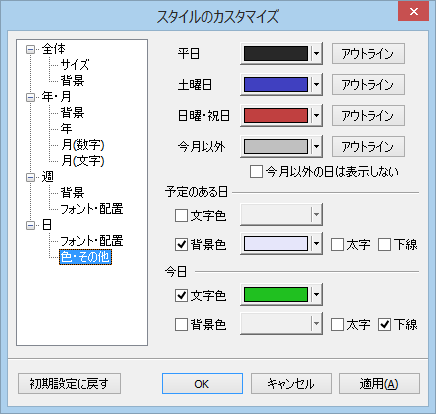
Task: Click アウトライン button for 今月以外
Action: tap(368, 147)
